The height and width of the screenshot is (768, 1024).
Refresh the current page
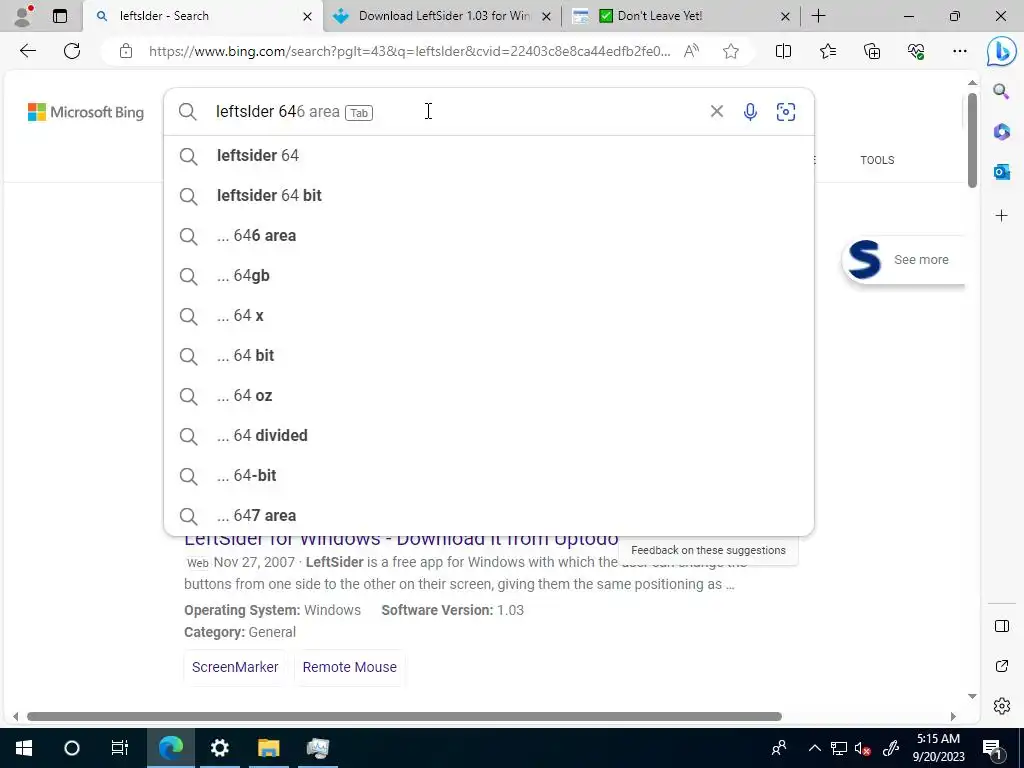pyautogui.click(x=72, y=51)
